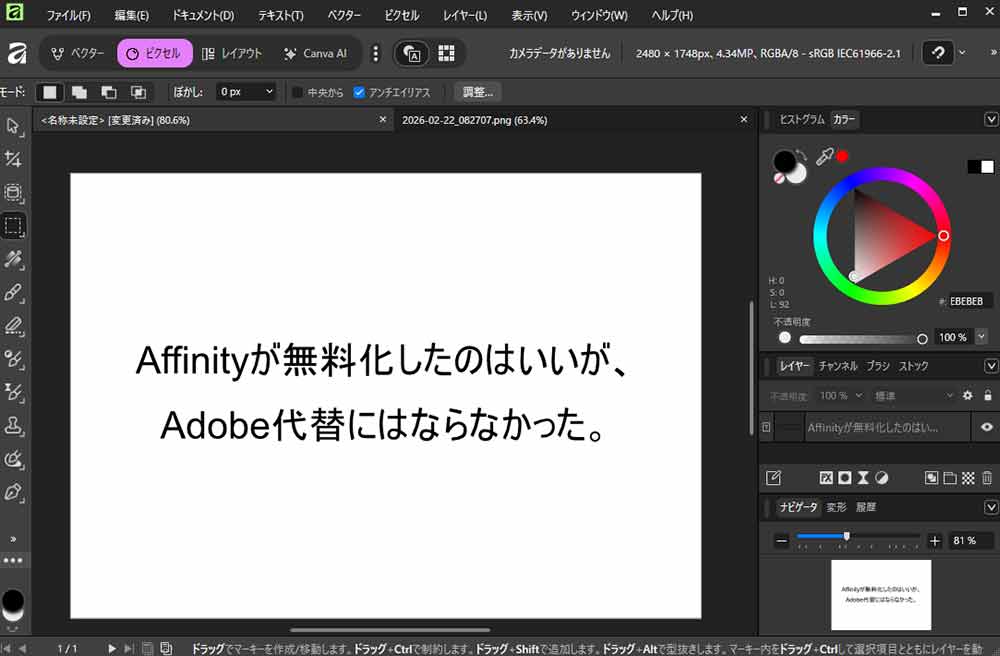Hide the Affinity text layer
Viewport: 1000px width, 656px height.
986,427
